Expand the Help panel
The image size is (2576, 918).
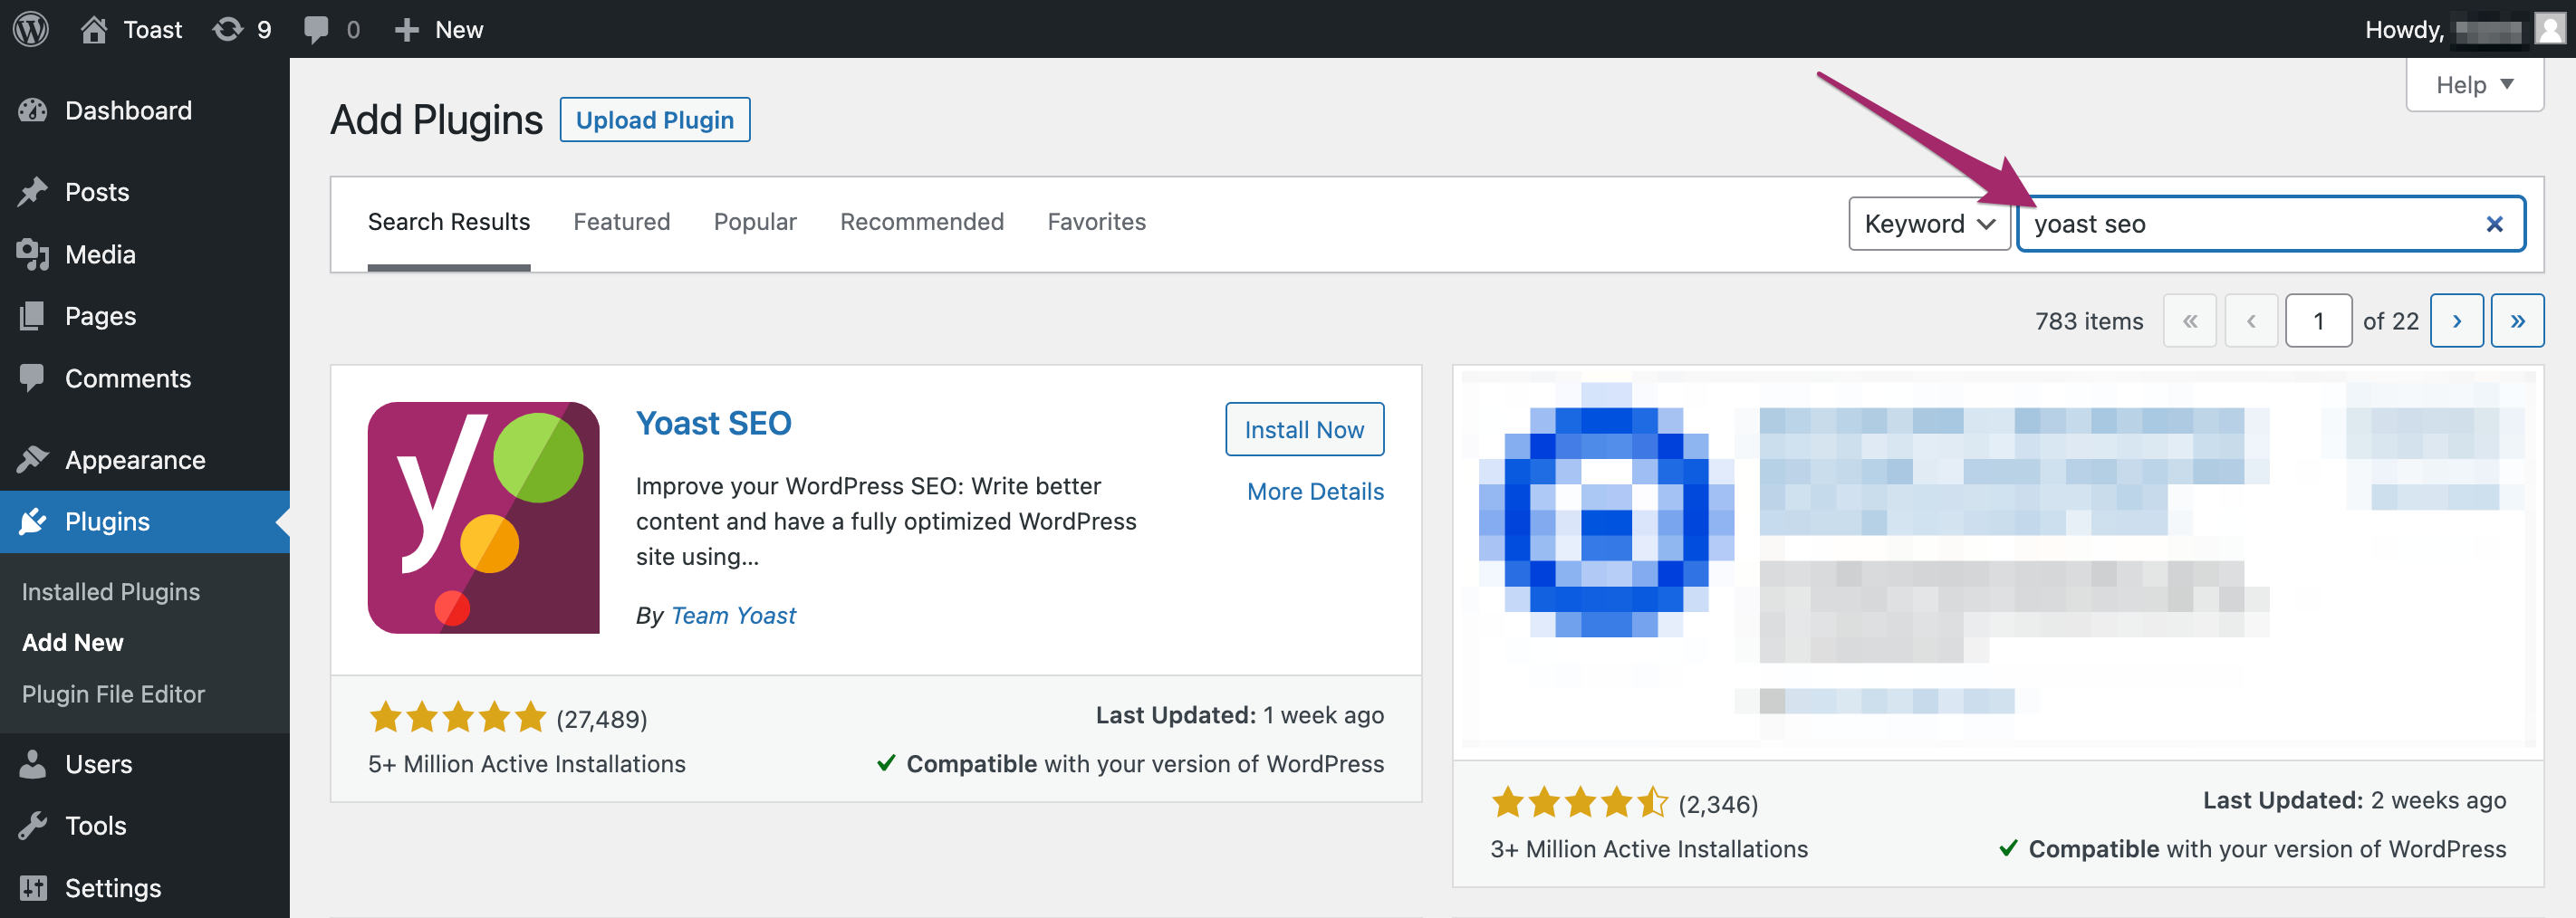[2473, 85]
